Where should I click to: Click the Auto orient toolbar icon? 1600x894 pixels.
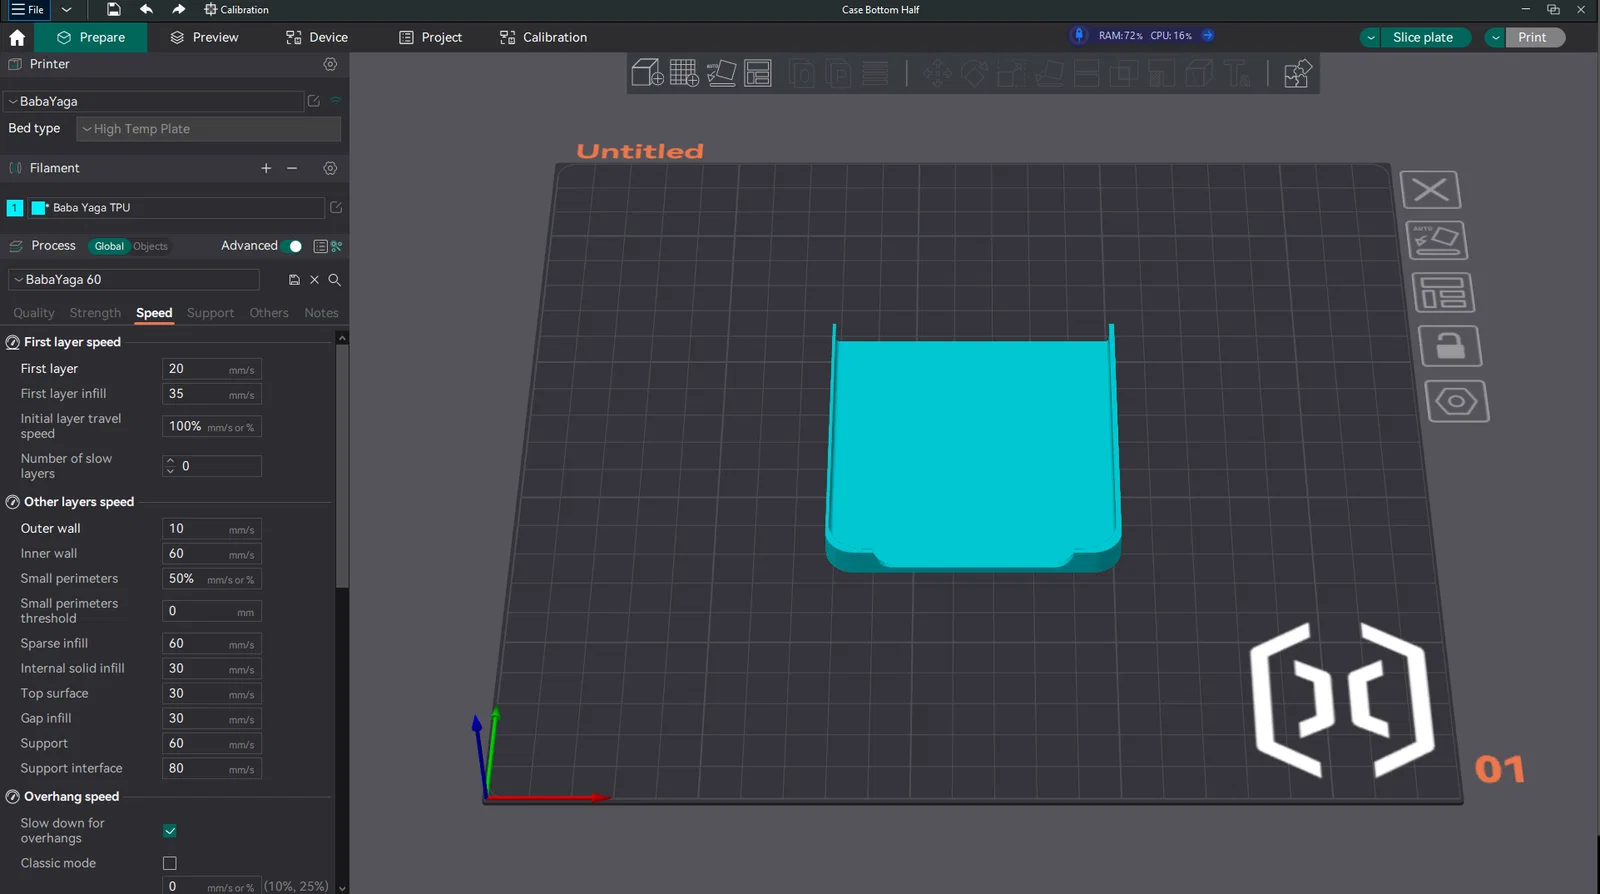[x=721, y=73]
